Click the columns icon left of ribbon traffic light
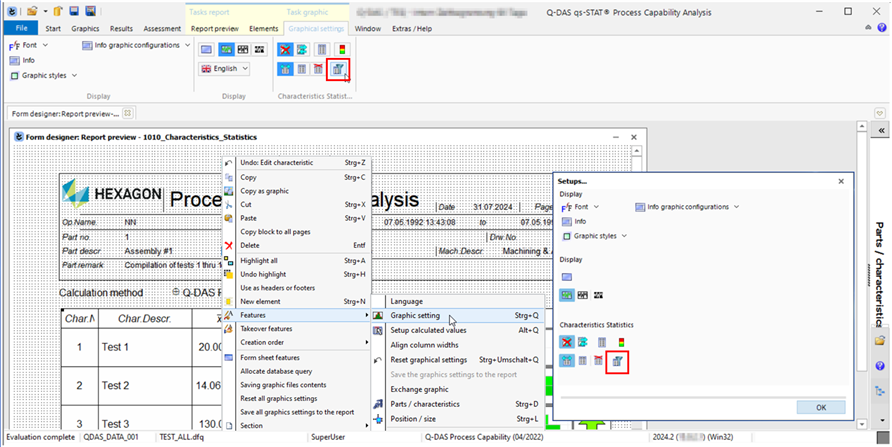Image resolution: width=892 pixels, height=447 pixels. tap(321, 50)
